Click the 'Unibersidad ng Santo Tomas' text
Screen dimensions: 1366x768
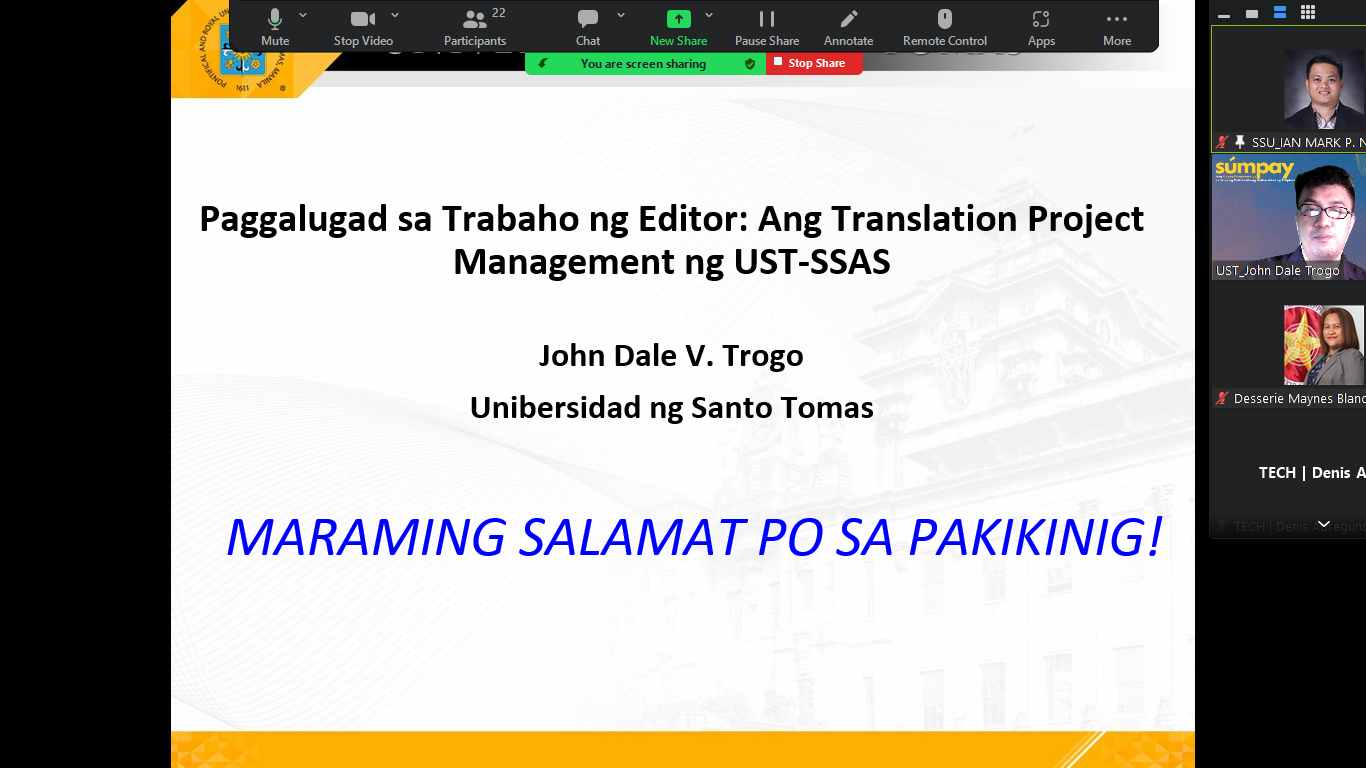coord(672,407)
